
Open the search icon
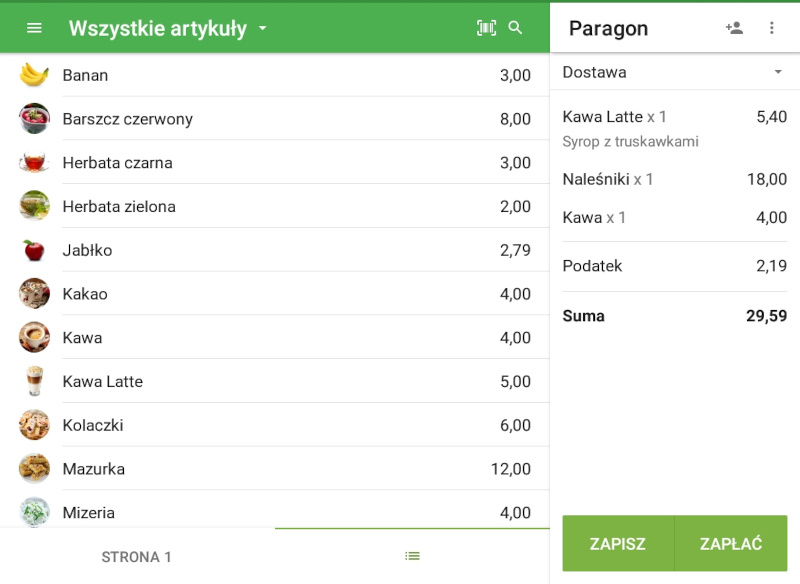click(x=517, y=27)
